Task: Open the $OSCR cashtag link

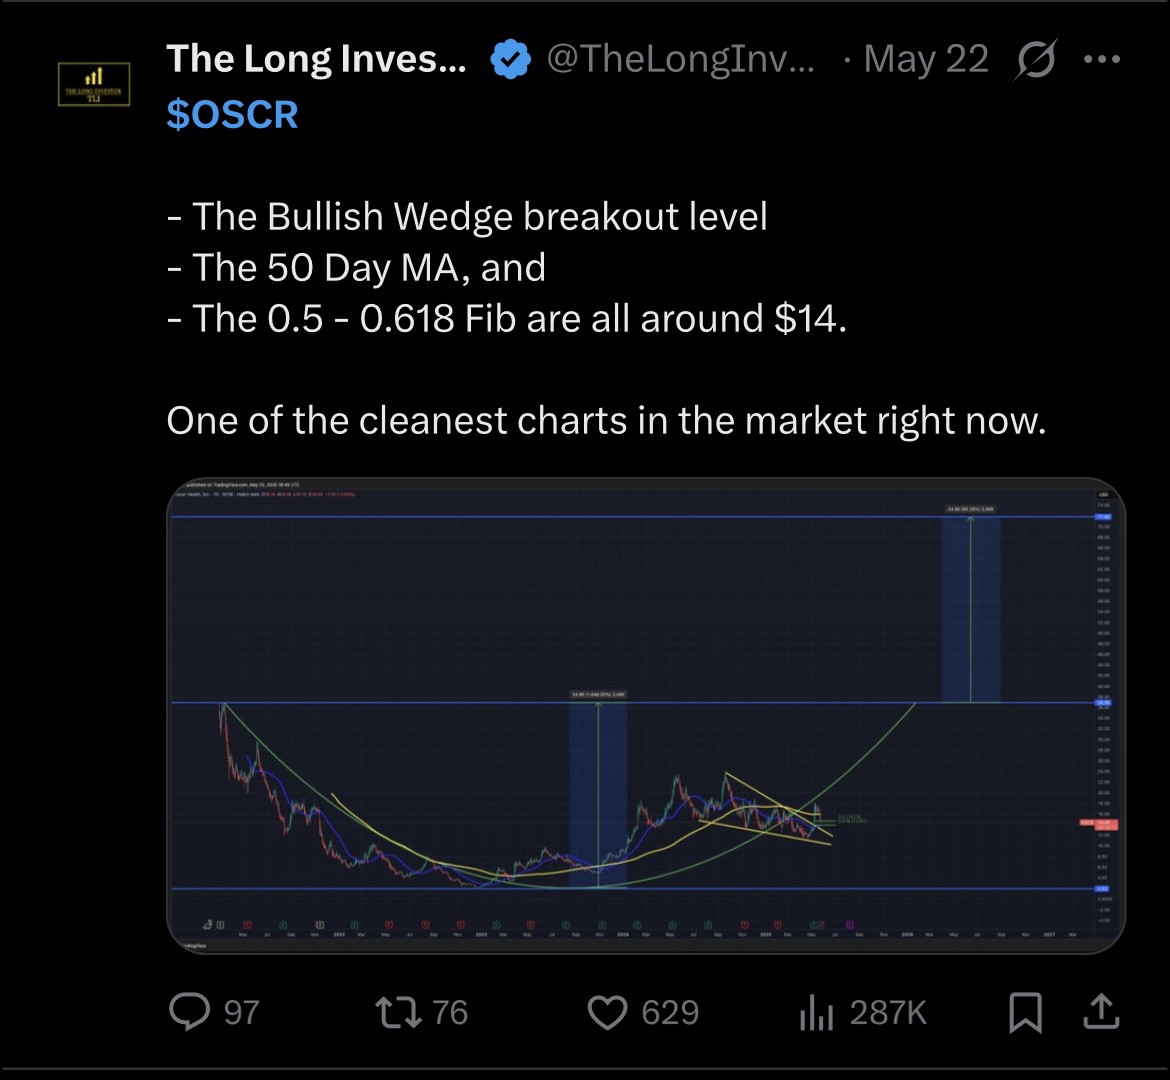Action: (232, 115)
